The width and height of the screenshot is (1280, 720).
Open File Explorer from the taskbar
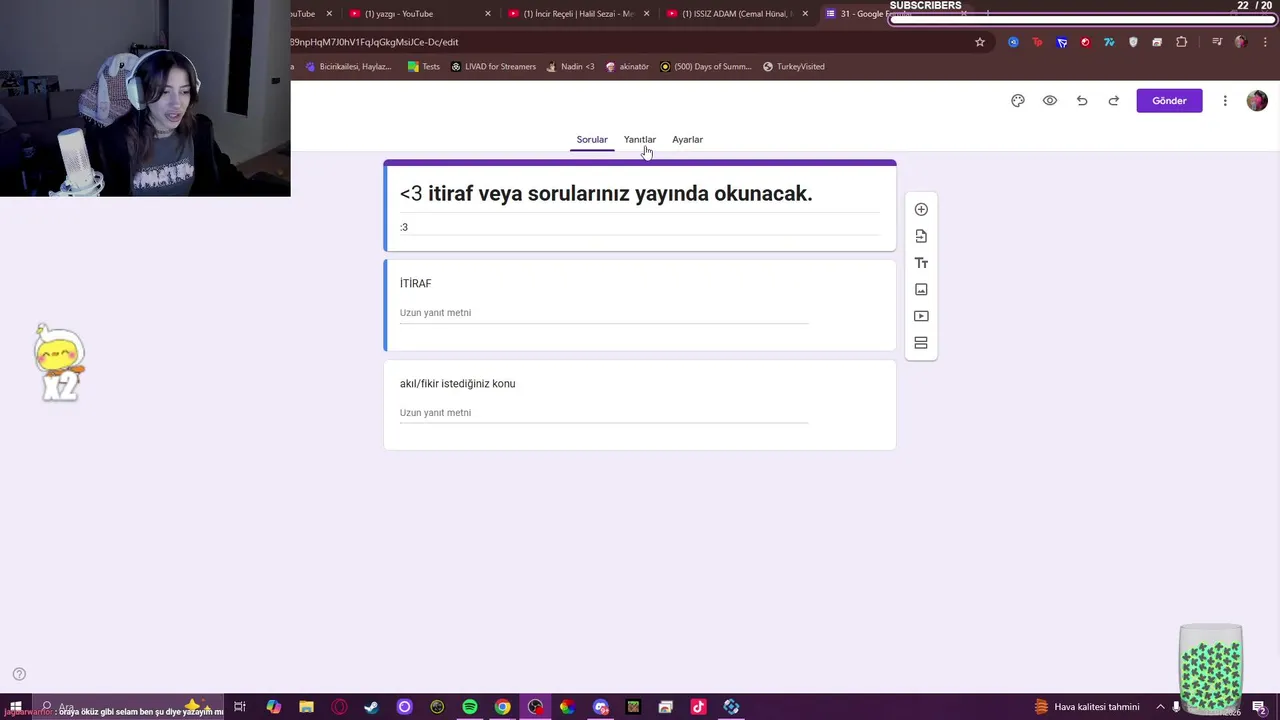tap(306, 707)
